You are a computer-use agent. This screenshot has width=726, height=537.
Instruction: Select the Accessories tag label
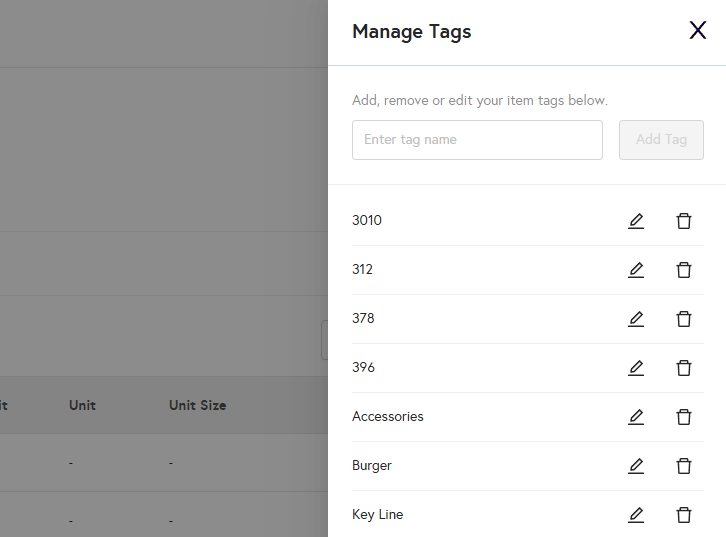click(388, 417)
